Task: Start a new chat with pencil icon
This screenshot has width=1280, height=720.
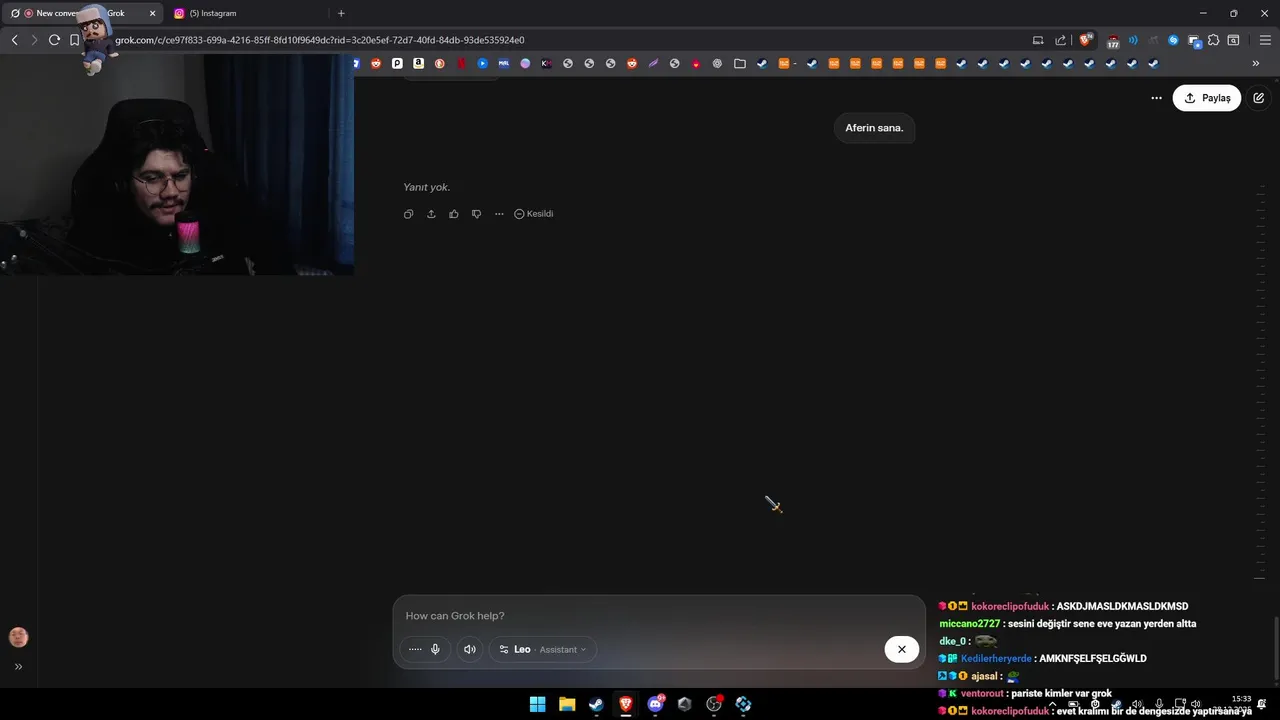Action: tap(1259, 98)
